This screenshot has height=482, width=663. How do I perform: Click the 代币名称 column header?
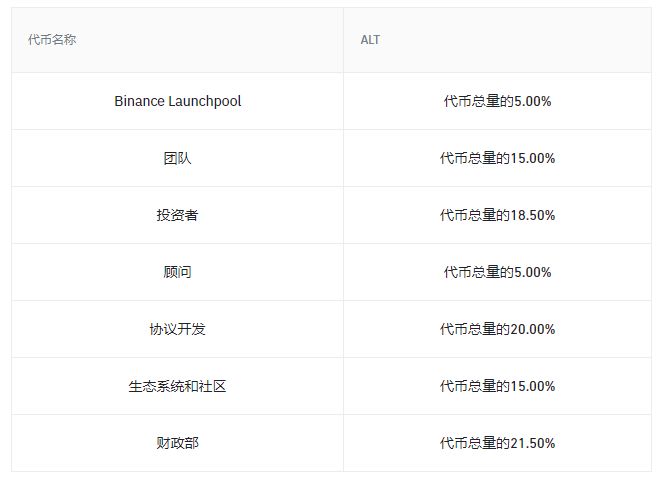tap(52, 40)
